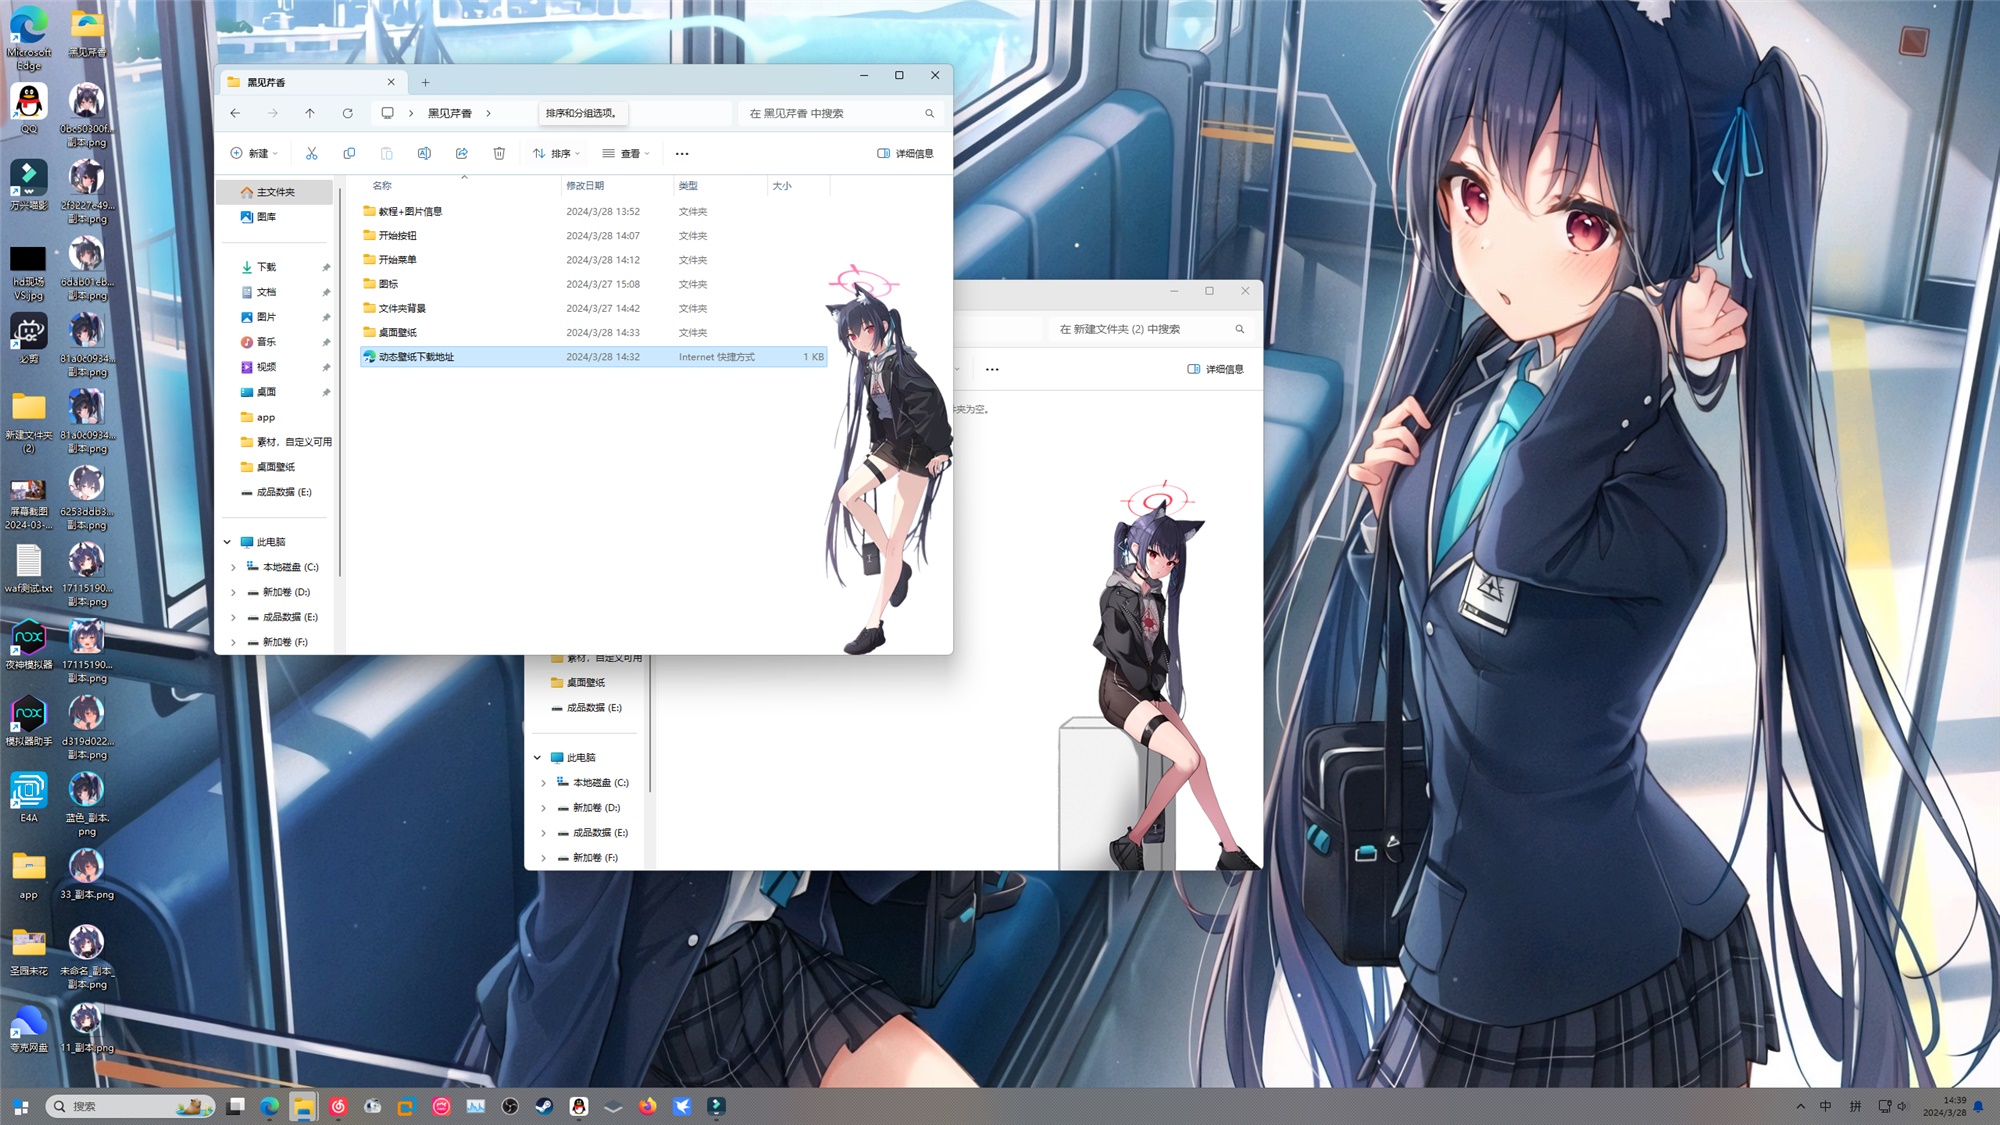The width and height of the screenshot is (2000, 1125).
Task: Toggle the 详细信息 details pane button
Action: coord(905,153)
